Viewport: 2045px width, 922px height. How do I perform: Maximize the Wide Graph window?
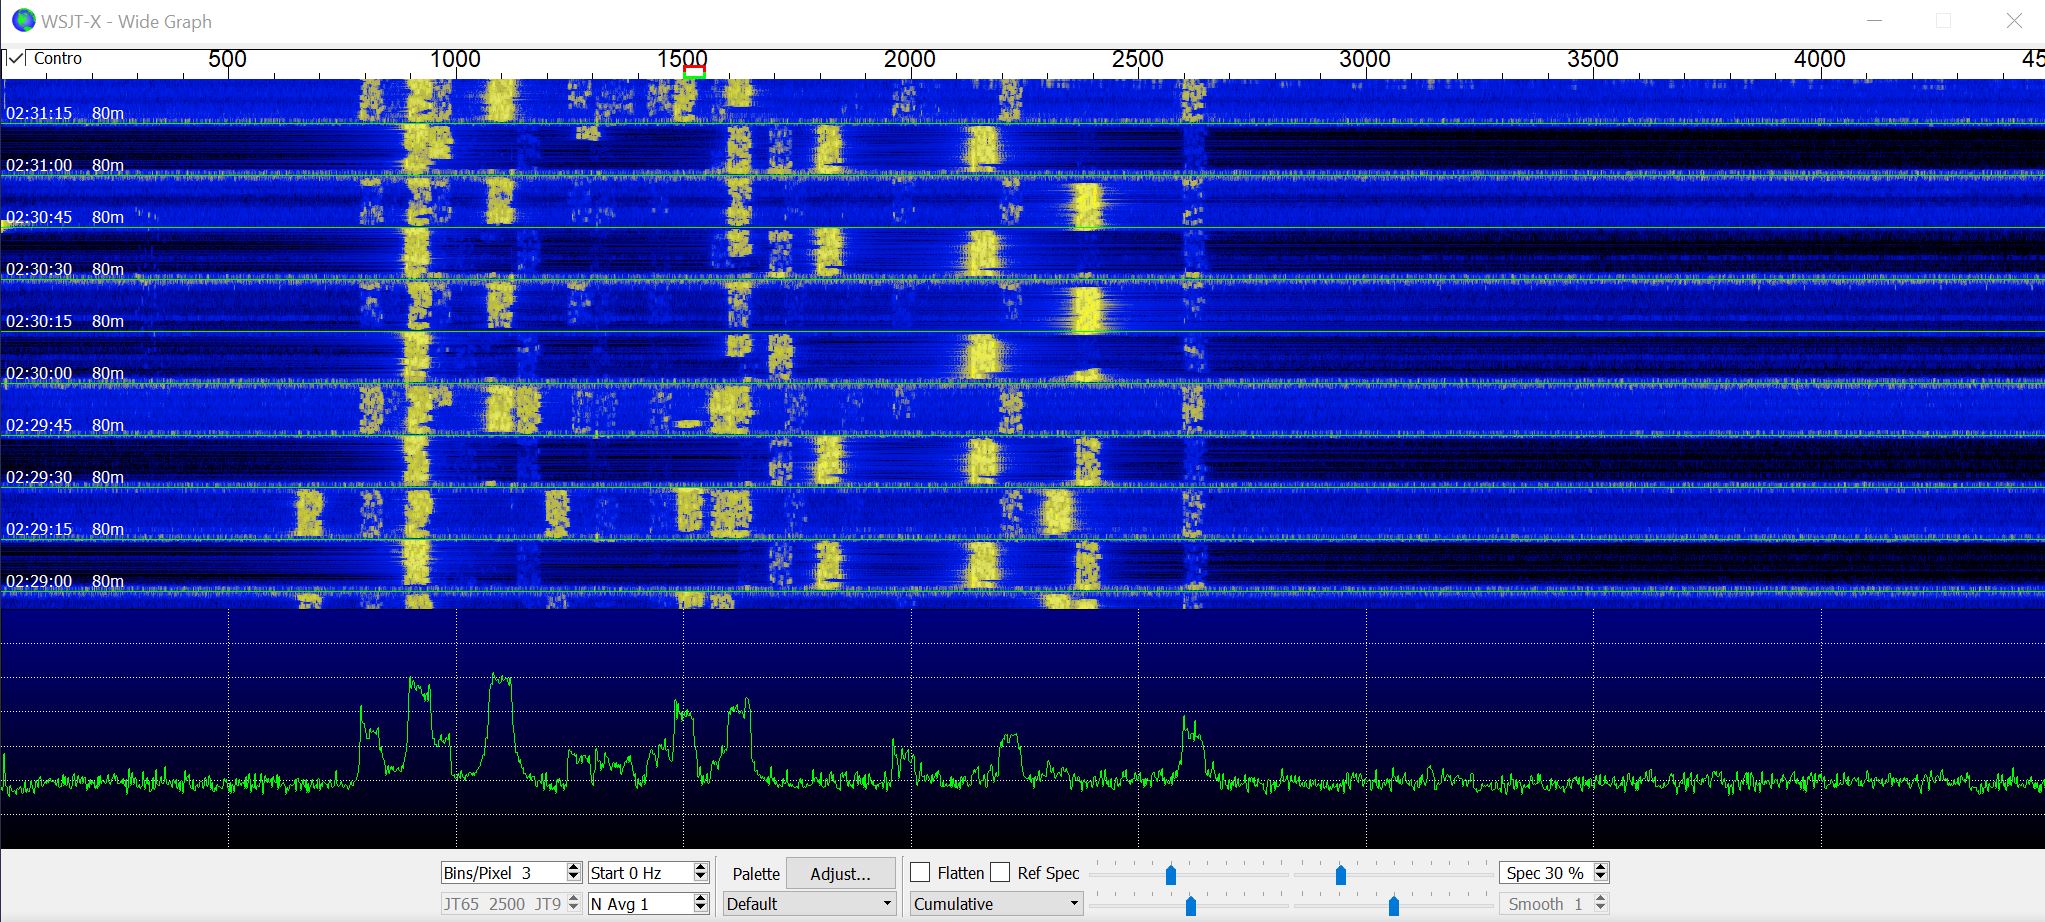coord(1943,21)
